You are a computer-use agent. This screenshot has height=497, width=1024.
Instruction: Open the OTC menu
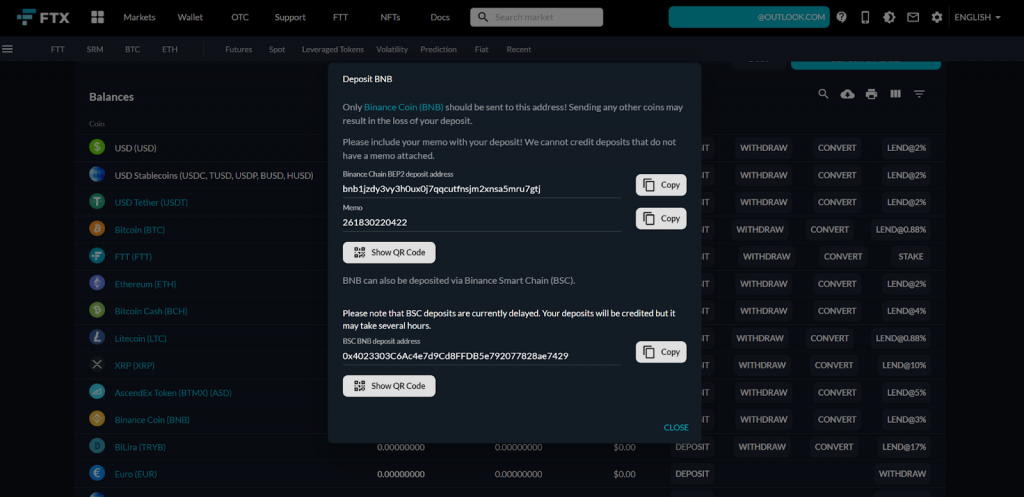click(x=240, y=18)
